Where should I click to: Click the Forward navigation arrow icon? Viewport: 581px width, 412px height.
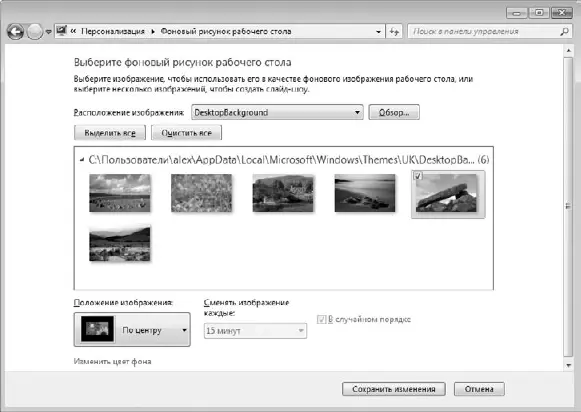pyautogui.click(x=35, y=32)
